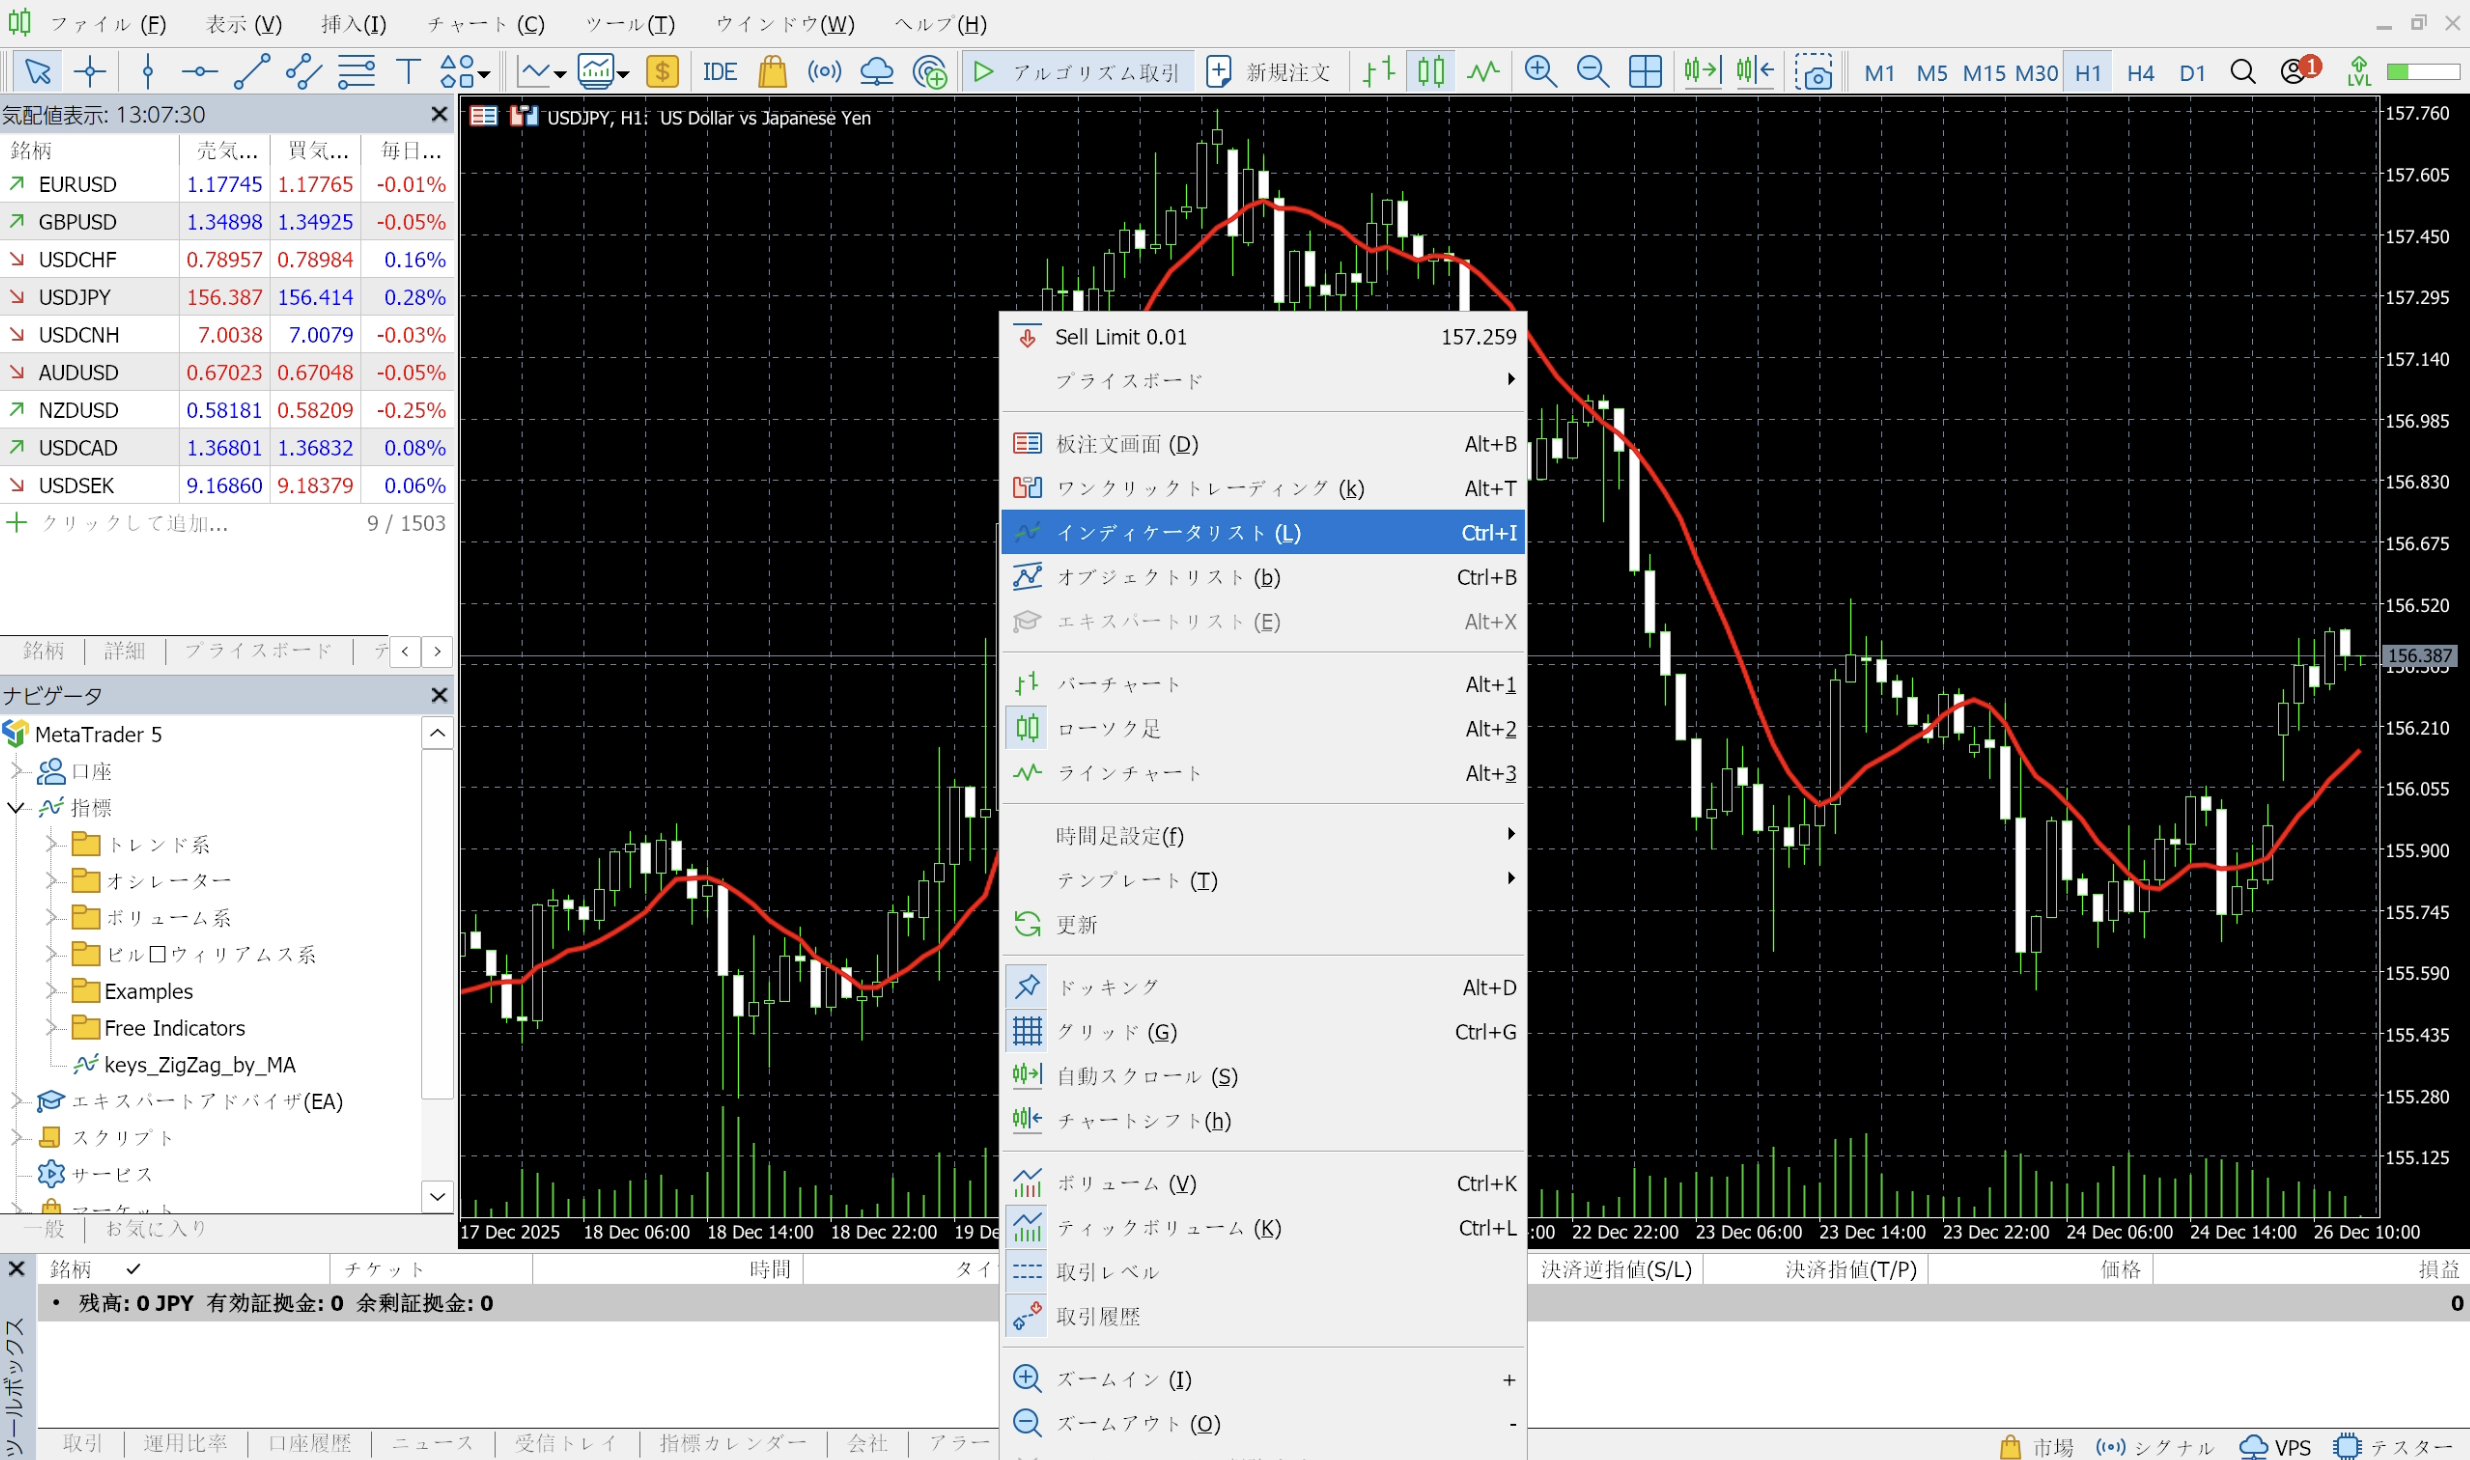Viewport: 2470px width, 1460px height.
Task: Start アルゴリズム取引 button
Action: click(1078, 72)
